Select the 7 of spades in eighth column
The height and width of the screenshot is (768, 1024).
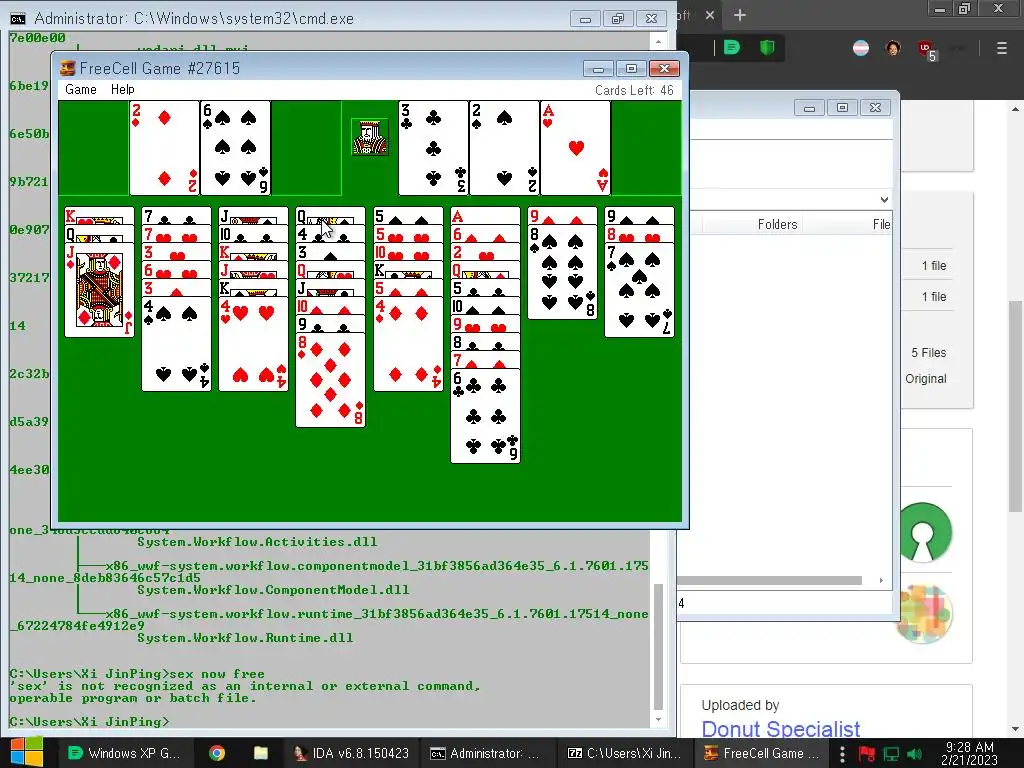pos(639,290)
